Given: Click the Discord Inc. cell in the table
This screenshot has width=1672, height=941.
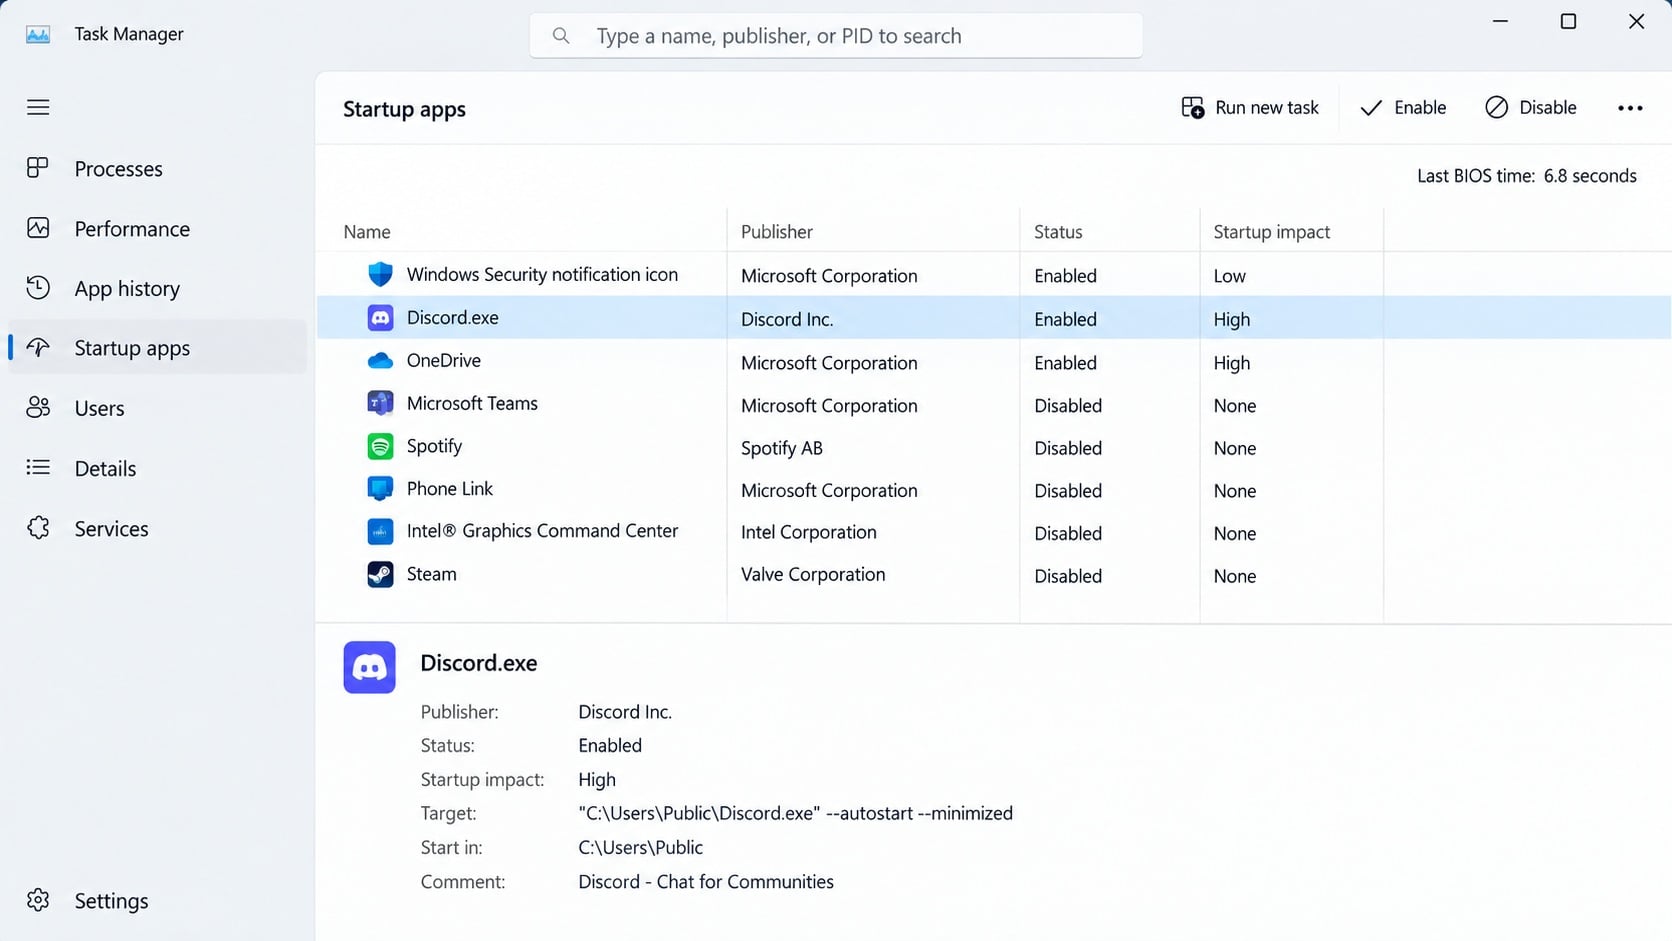Looking at the screenshot, I should pos(787,319).
